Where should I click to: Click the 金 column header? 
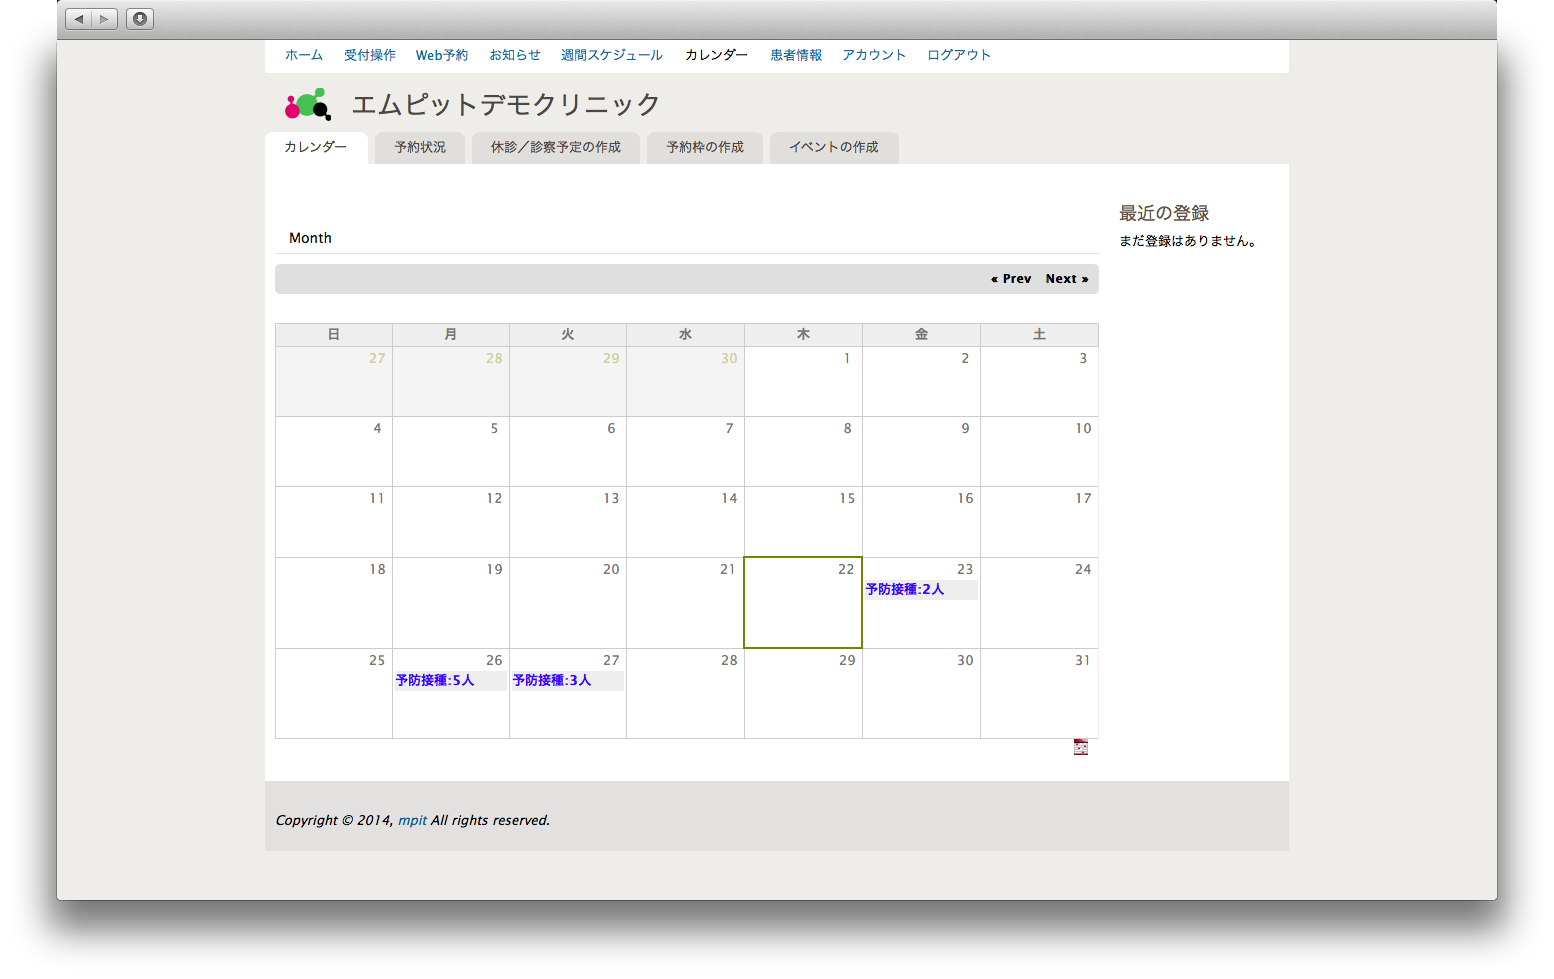click(921, 335)
